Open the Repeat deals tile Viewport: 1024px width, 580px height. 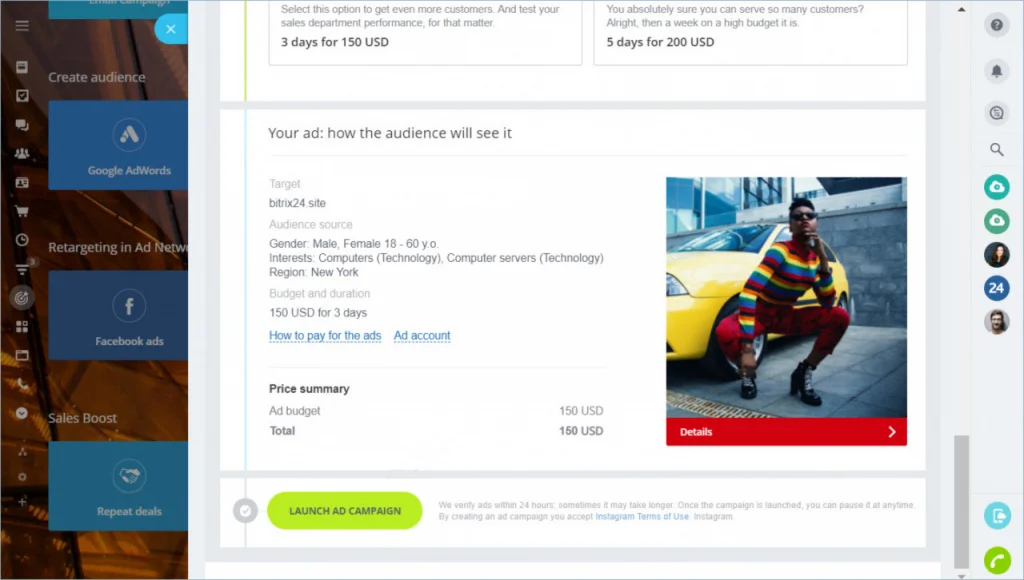pos(128,486)
